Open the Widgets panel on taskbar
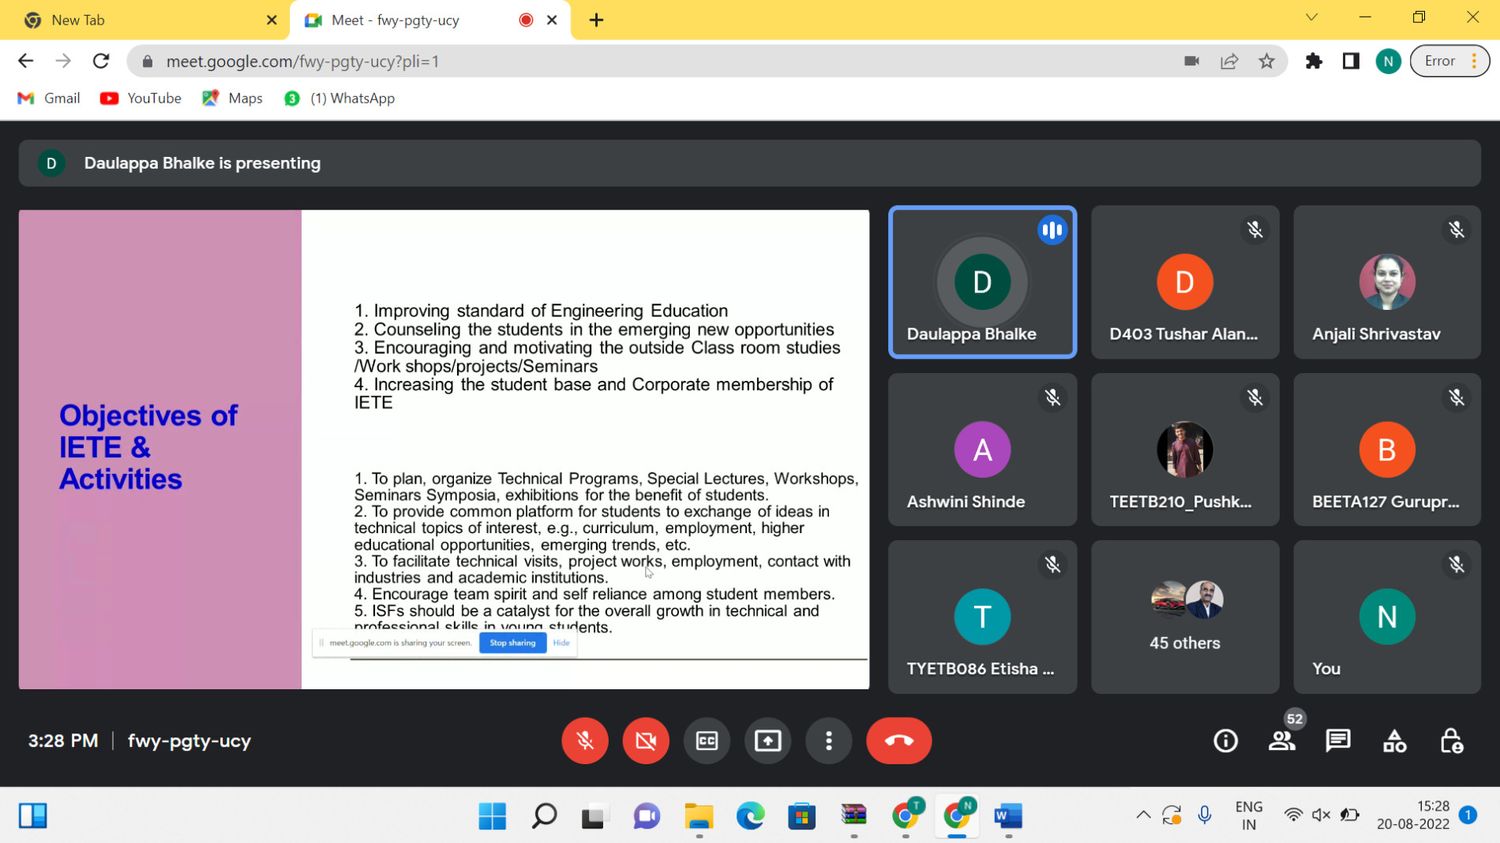Image resolution: width=1500 pixels, height=843 pixels. pyautogui.click(x=33, y=816)
